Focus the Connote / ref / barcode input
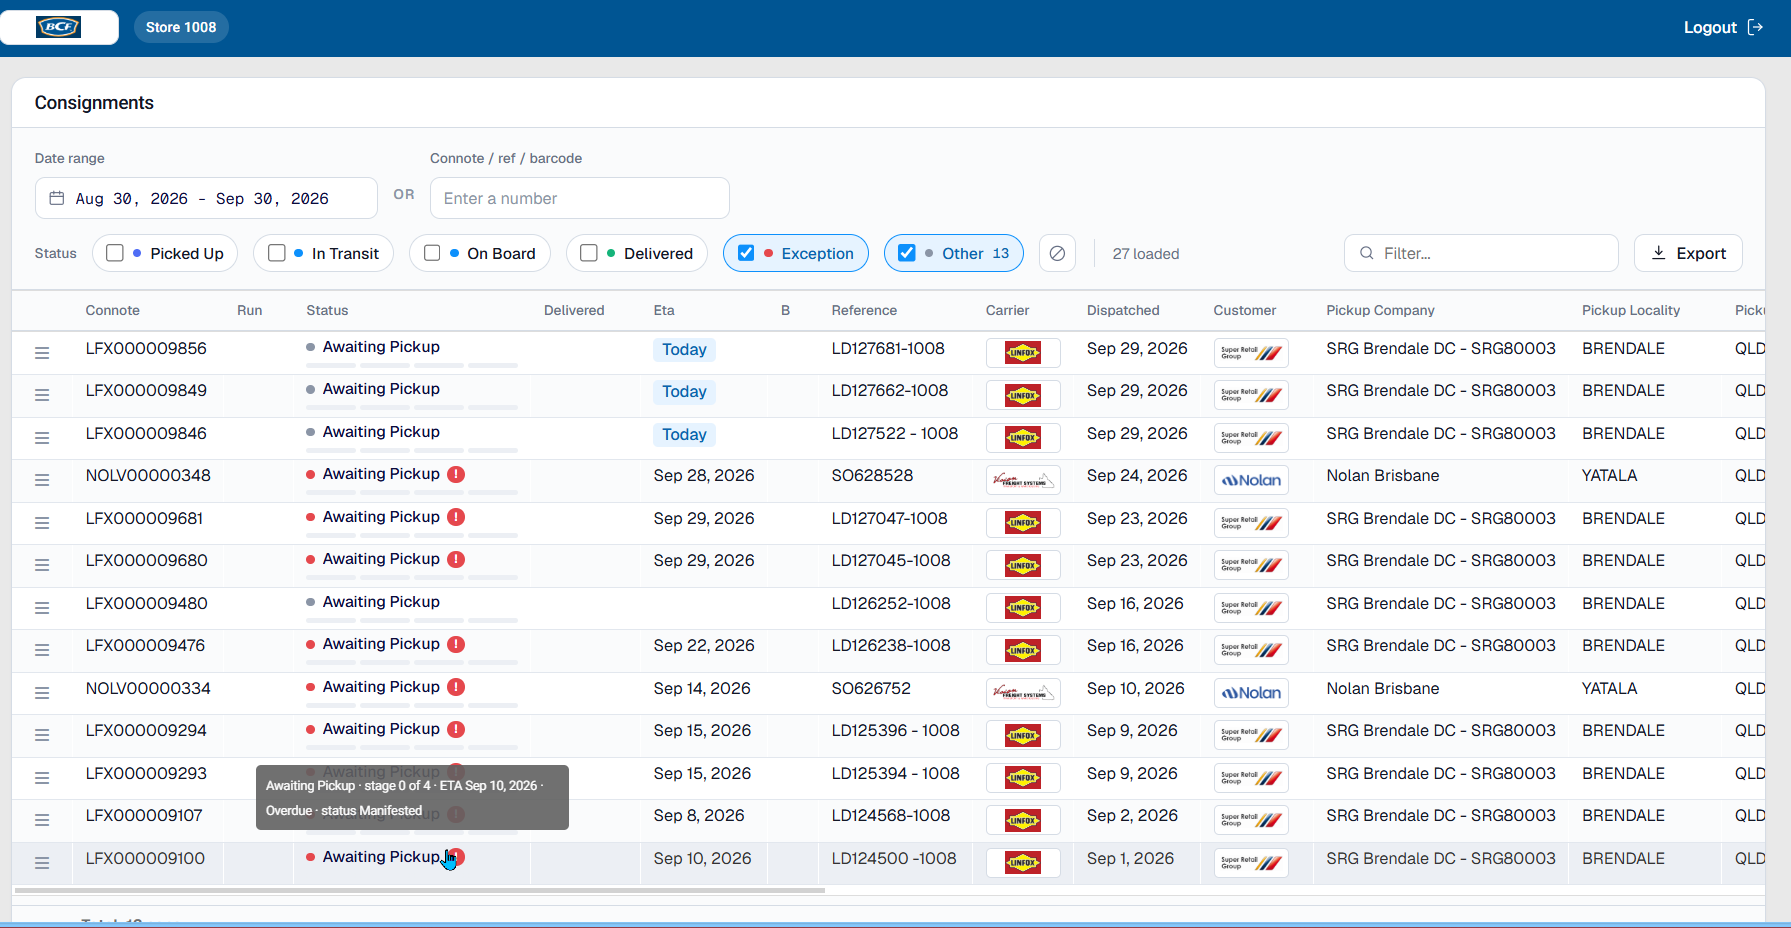This screenshot has height=928, width=1791. (580, 198)
